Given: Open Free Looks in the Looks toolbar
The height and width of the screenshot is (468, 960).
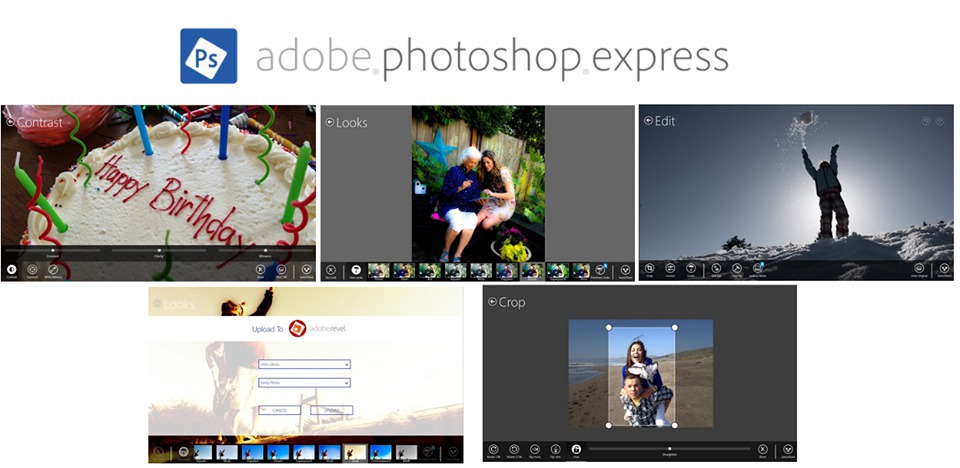Looking at the screenshot, I should pyautogui.click(x=356, y=270).
